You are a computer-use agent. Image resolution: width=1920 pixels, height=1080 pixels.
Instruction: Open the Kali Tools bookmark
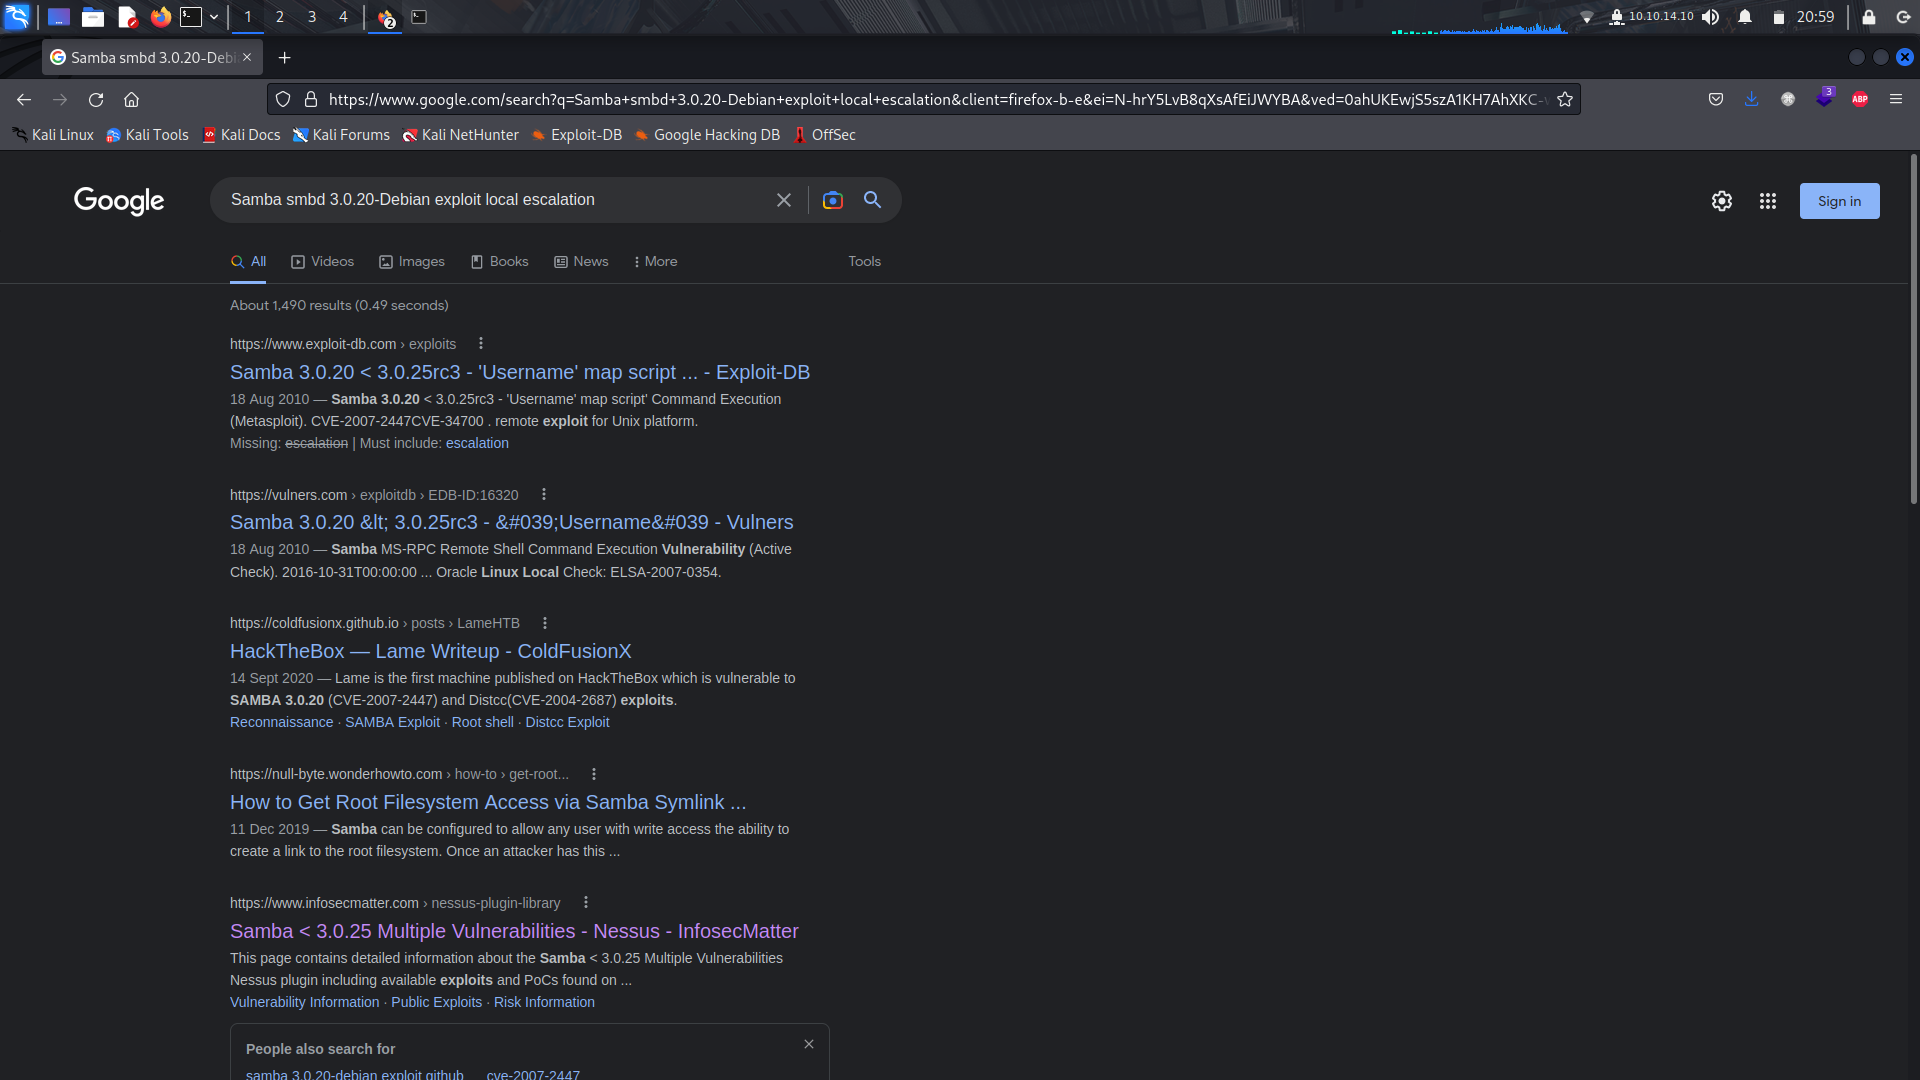click(147, 135)
